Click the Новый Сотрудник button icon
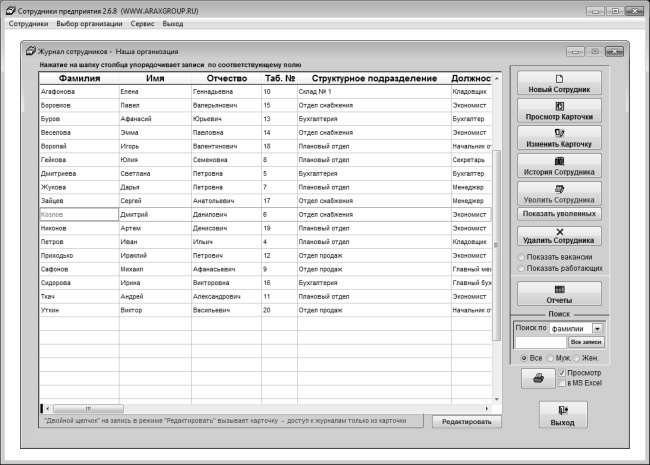650x465 pixels. (559, 79)
